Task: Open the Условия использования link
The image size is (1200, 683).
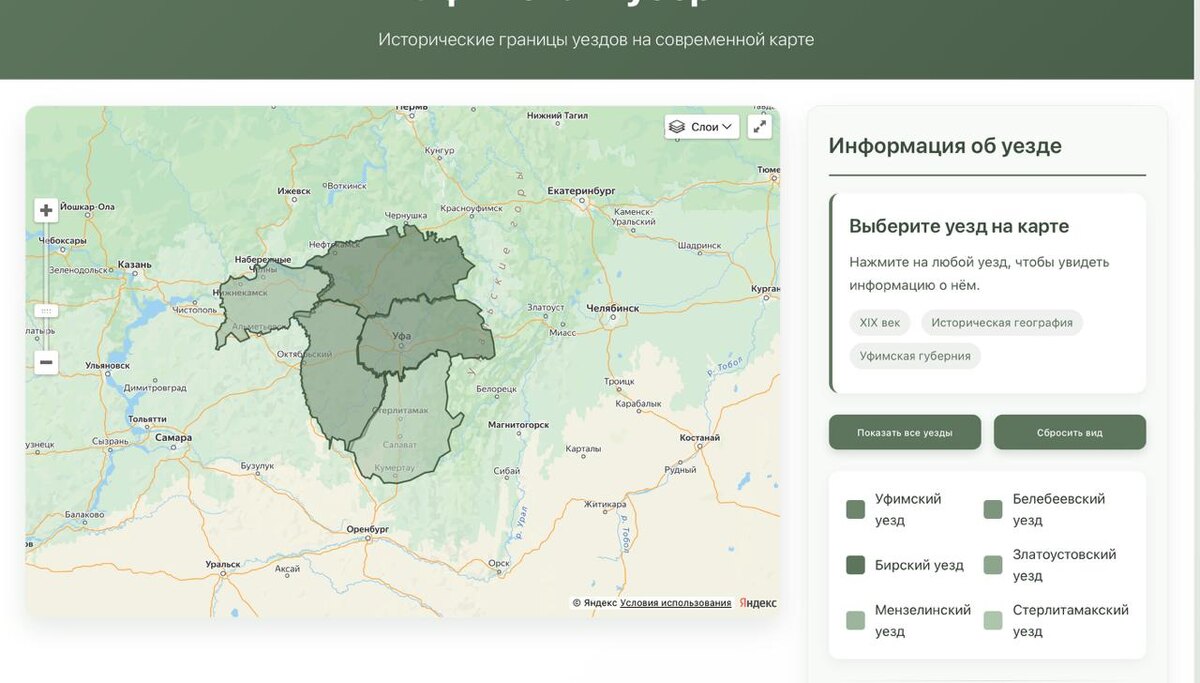Action: click(x=676, y=603)
